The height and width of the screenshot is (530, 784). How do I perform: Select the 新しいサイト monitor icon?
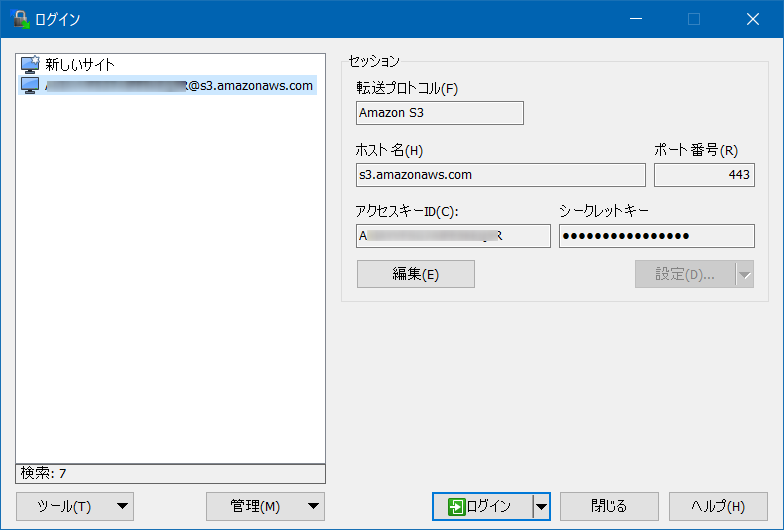point(30,64)
